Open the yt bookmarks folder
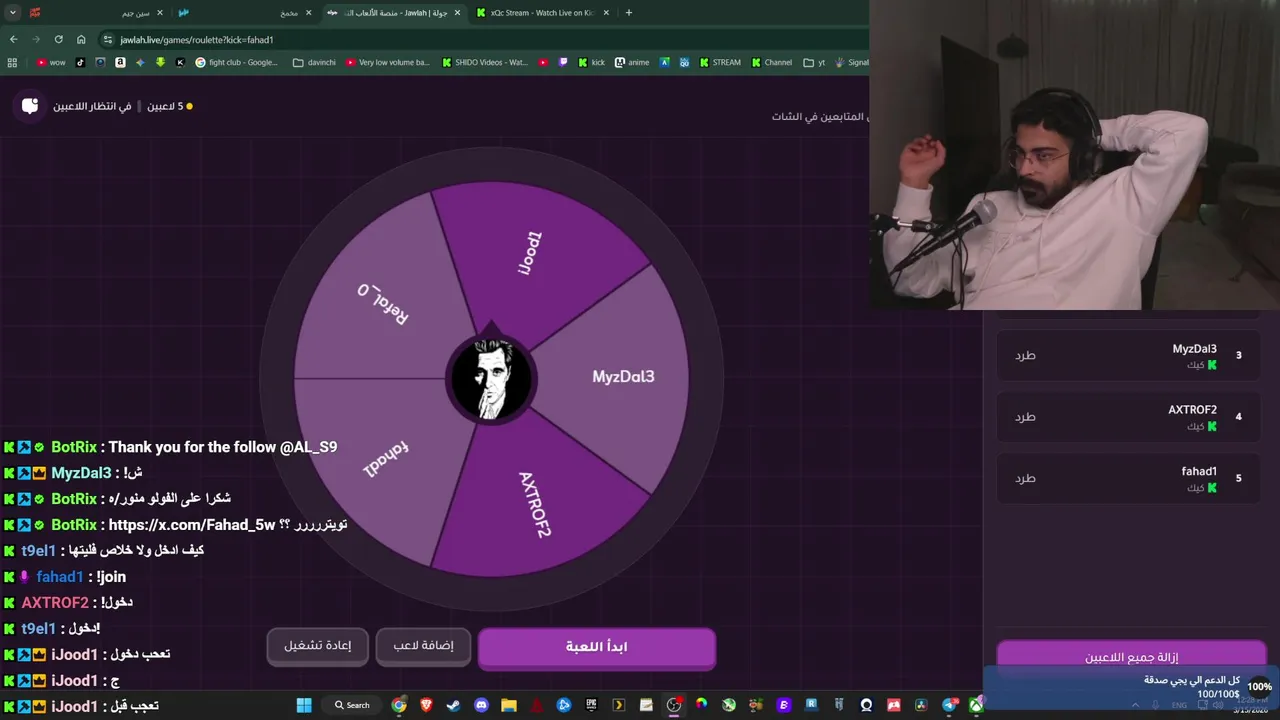1280x720 pixels. tap(814, 62)
